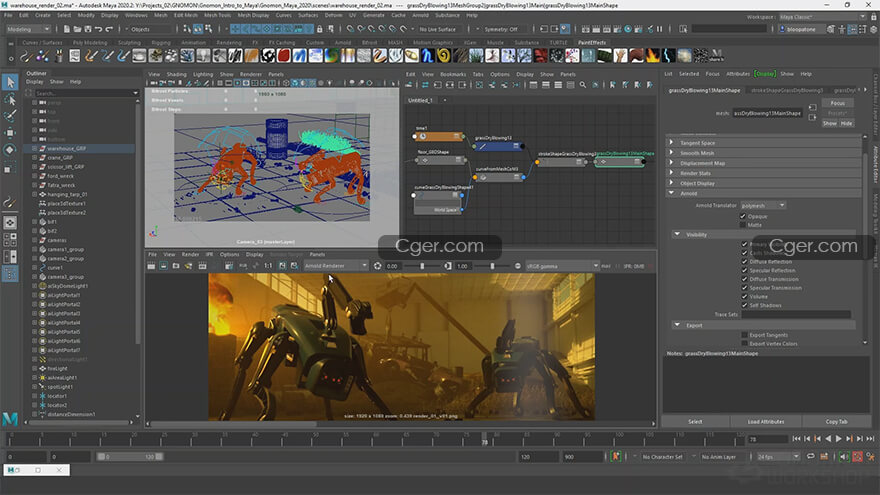Enable Export Vertex Colors checkbox
This screenshot has width=880, height=495.
tap(745, 343)
